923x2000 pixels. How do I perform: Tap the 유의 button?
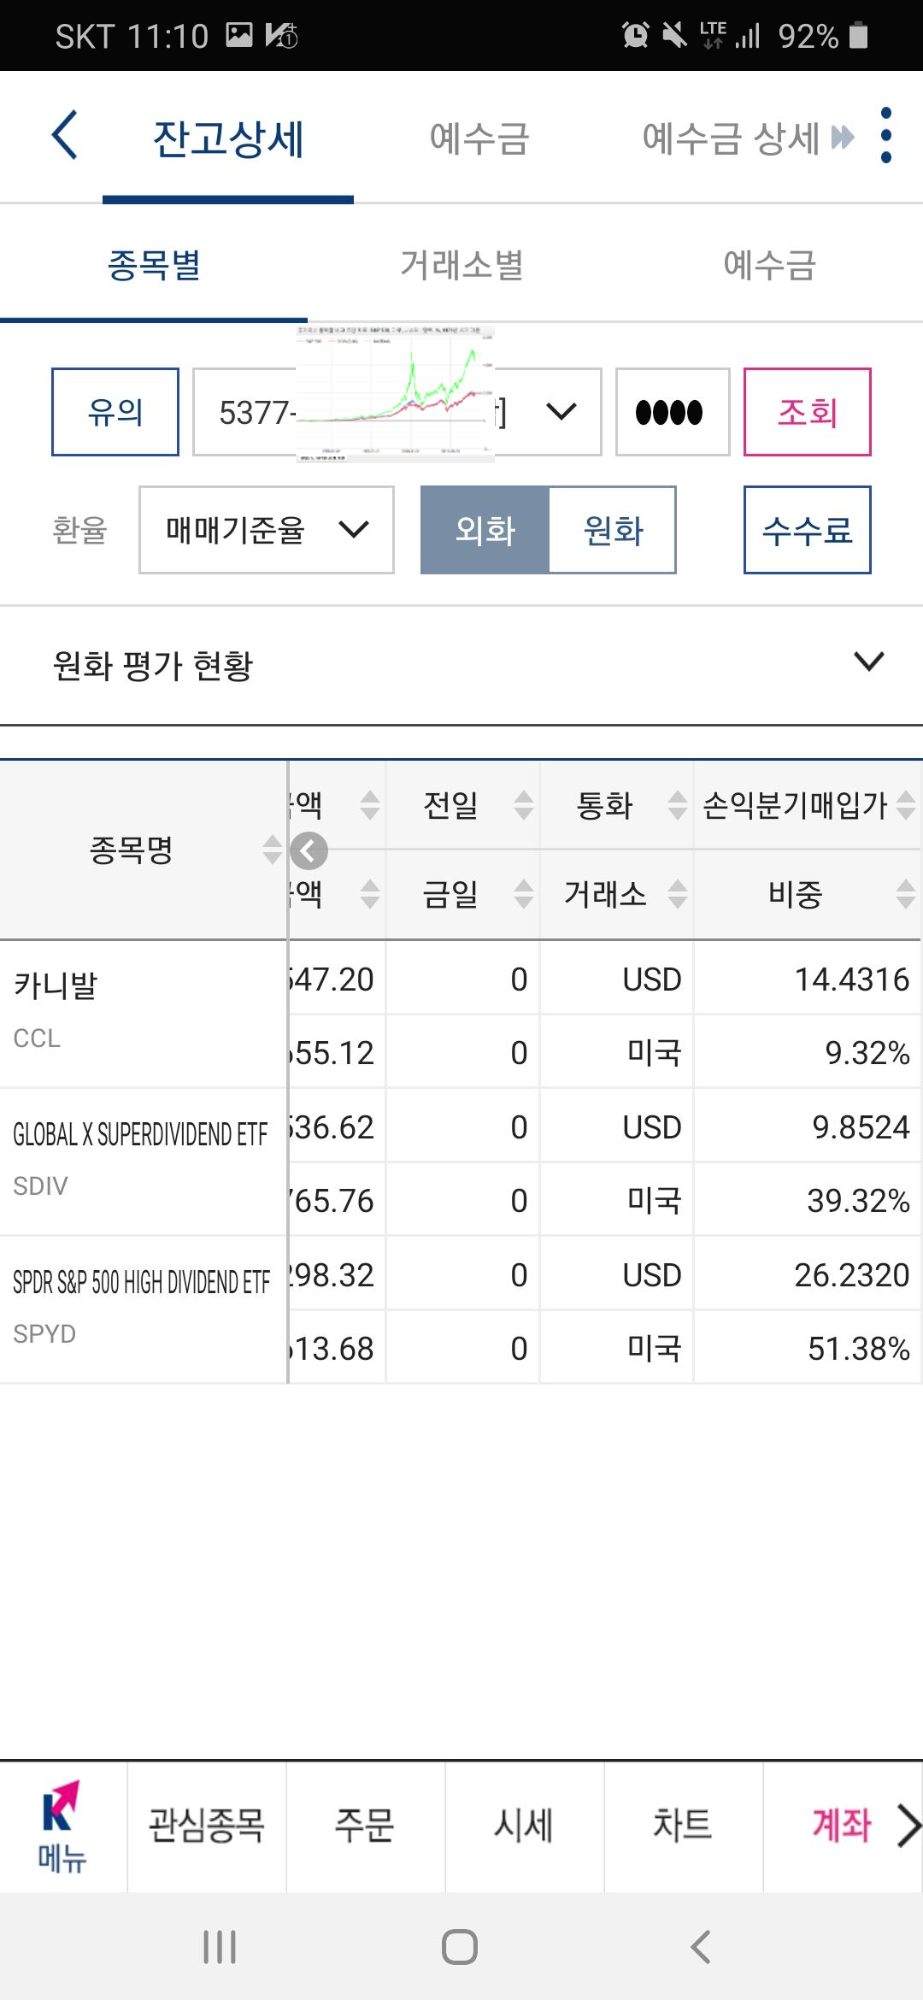click(x=115, y=412)
